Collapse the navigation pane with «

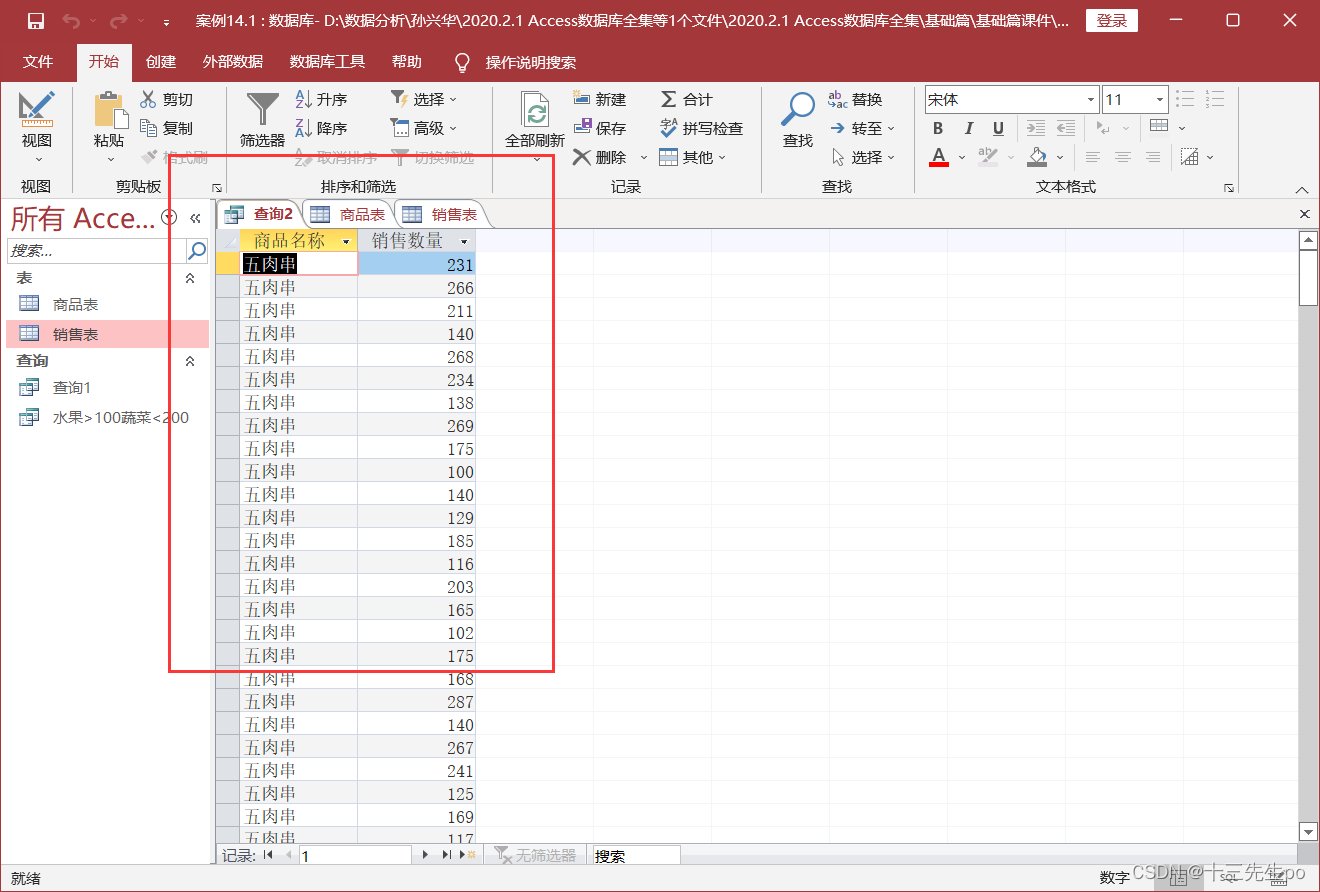[195, 218]
